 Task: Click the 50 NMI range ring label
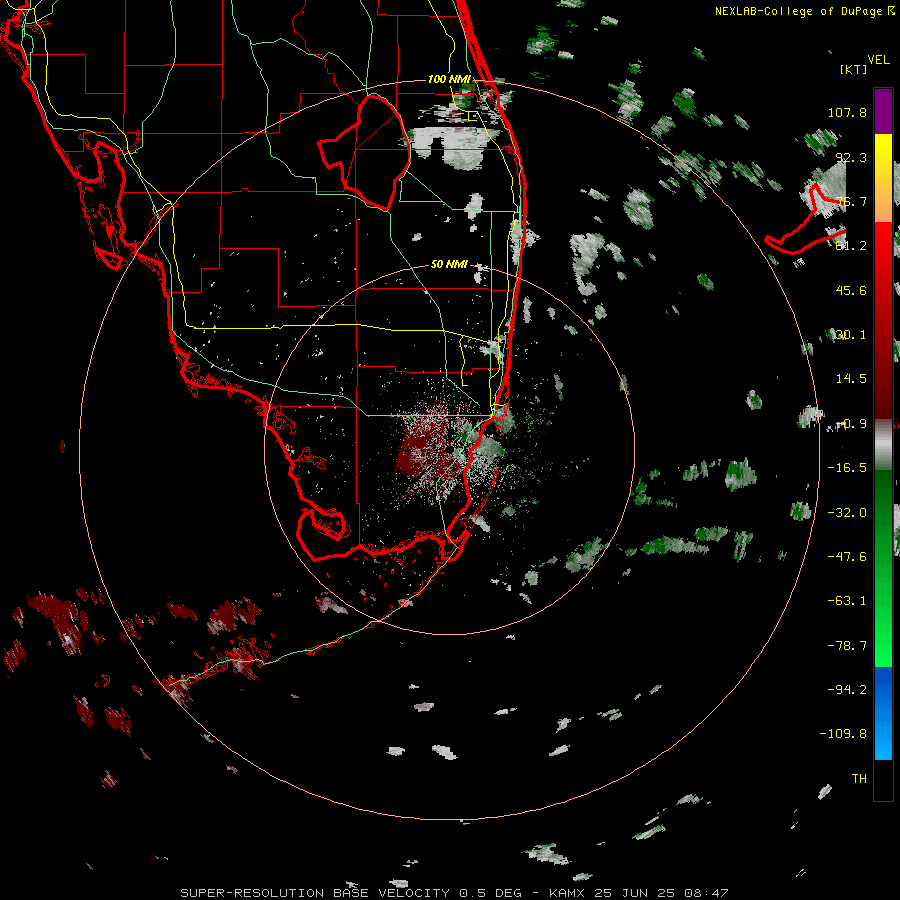coord(449,264)
